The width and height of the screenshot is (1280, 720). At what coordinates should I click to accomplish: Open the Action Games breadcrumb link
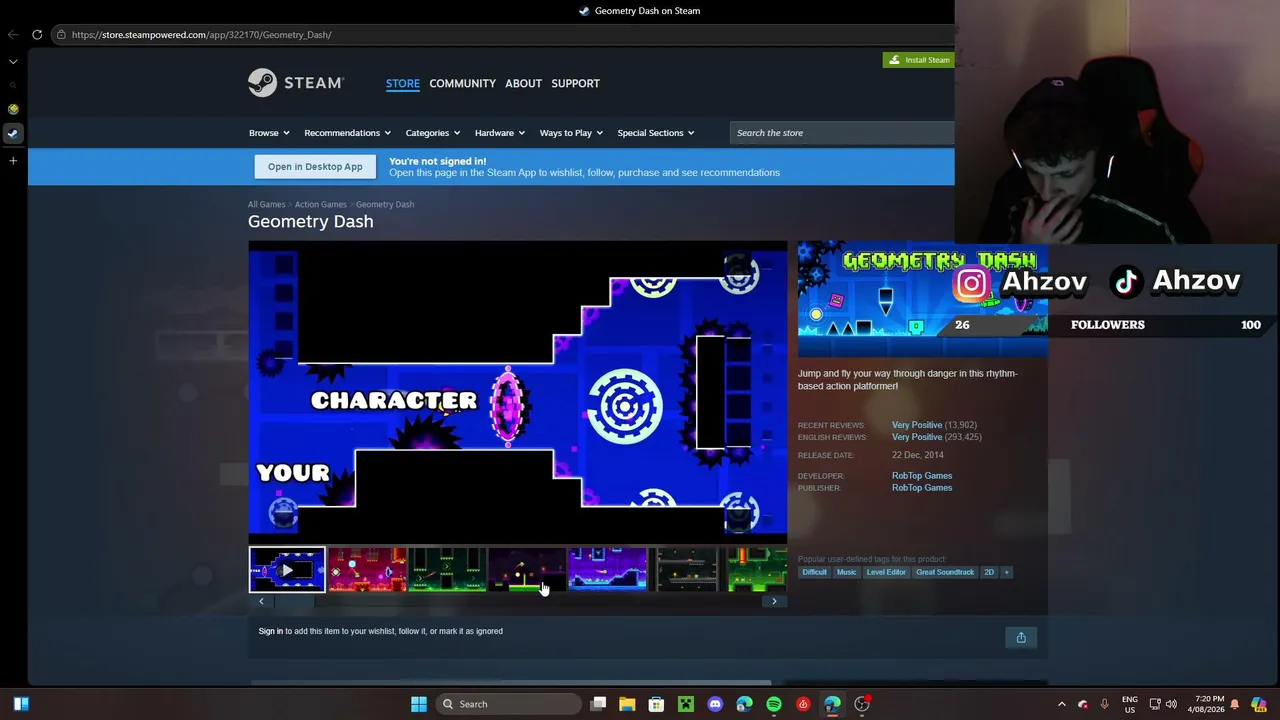[x=321, y=204]
